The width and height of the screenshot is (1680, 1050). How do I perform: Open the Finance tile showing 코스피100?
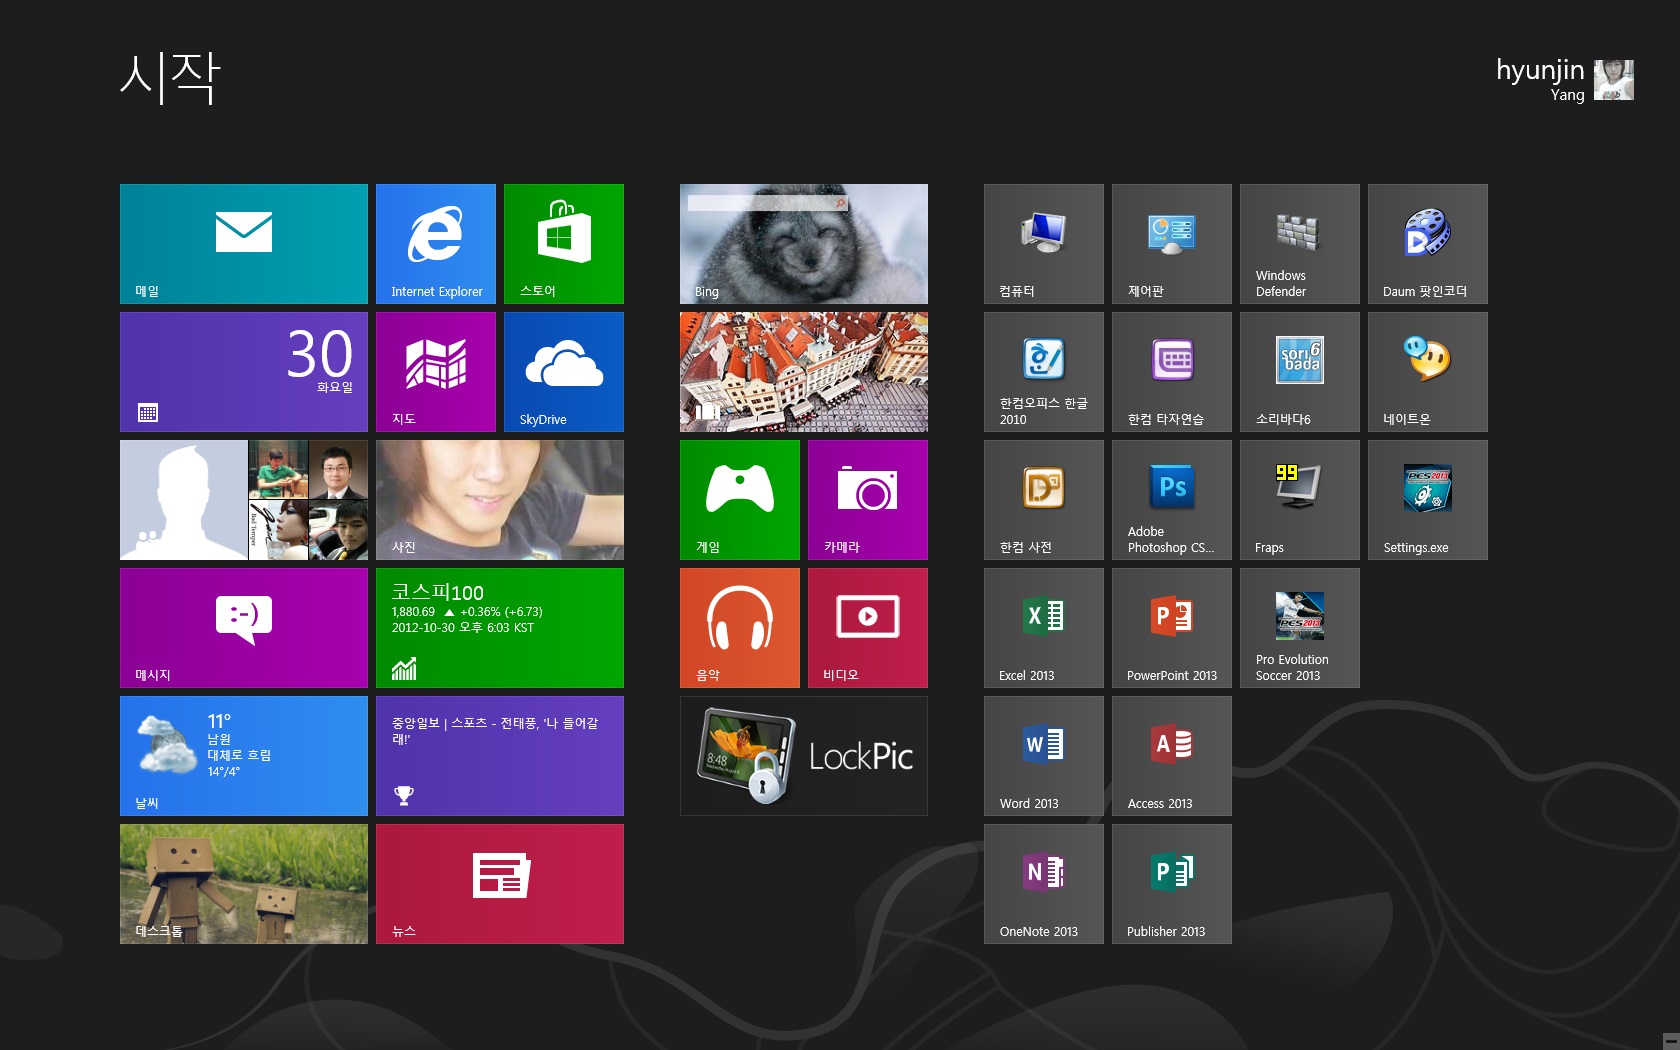coord(500,628)
